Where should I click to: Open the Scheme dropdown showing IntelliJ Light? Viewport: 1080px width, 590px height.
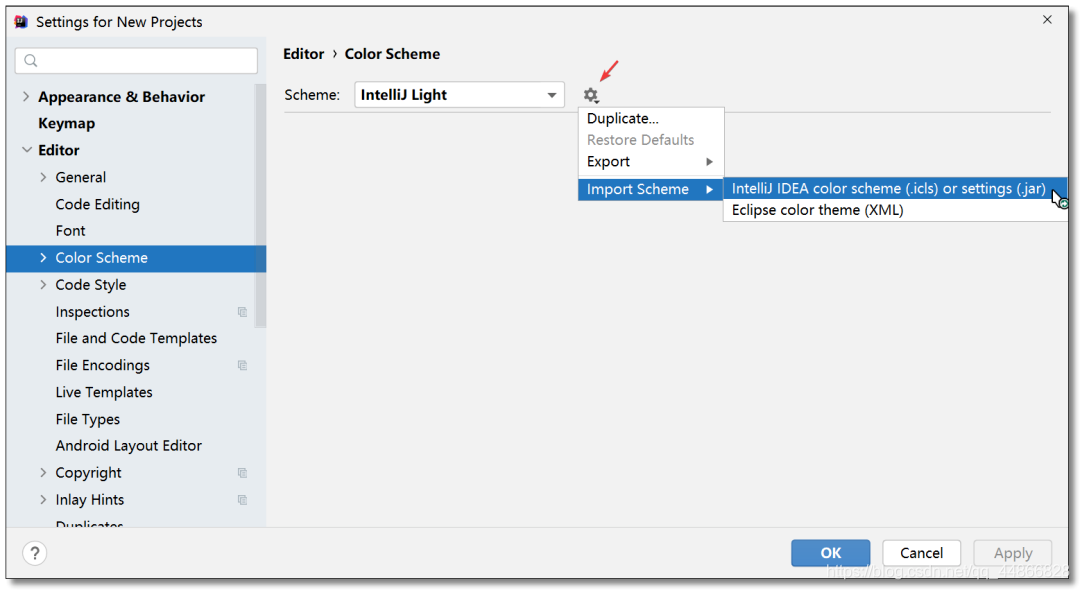(550, 94)
